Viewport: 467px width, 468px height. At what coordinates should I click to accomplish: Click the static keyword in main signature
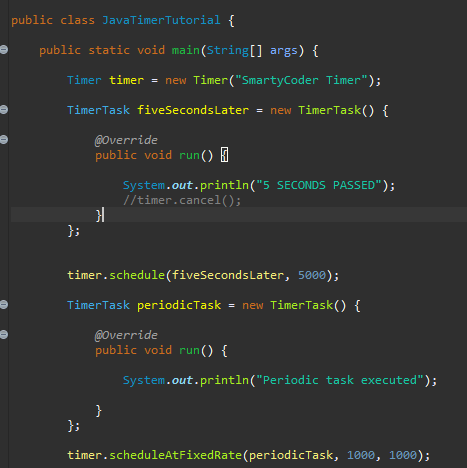pos(109,50)
